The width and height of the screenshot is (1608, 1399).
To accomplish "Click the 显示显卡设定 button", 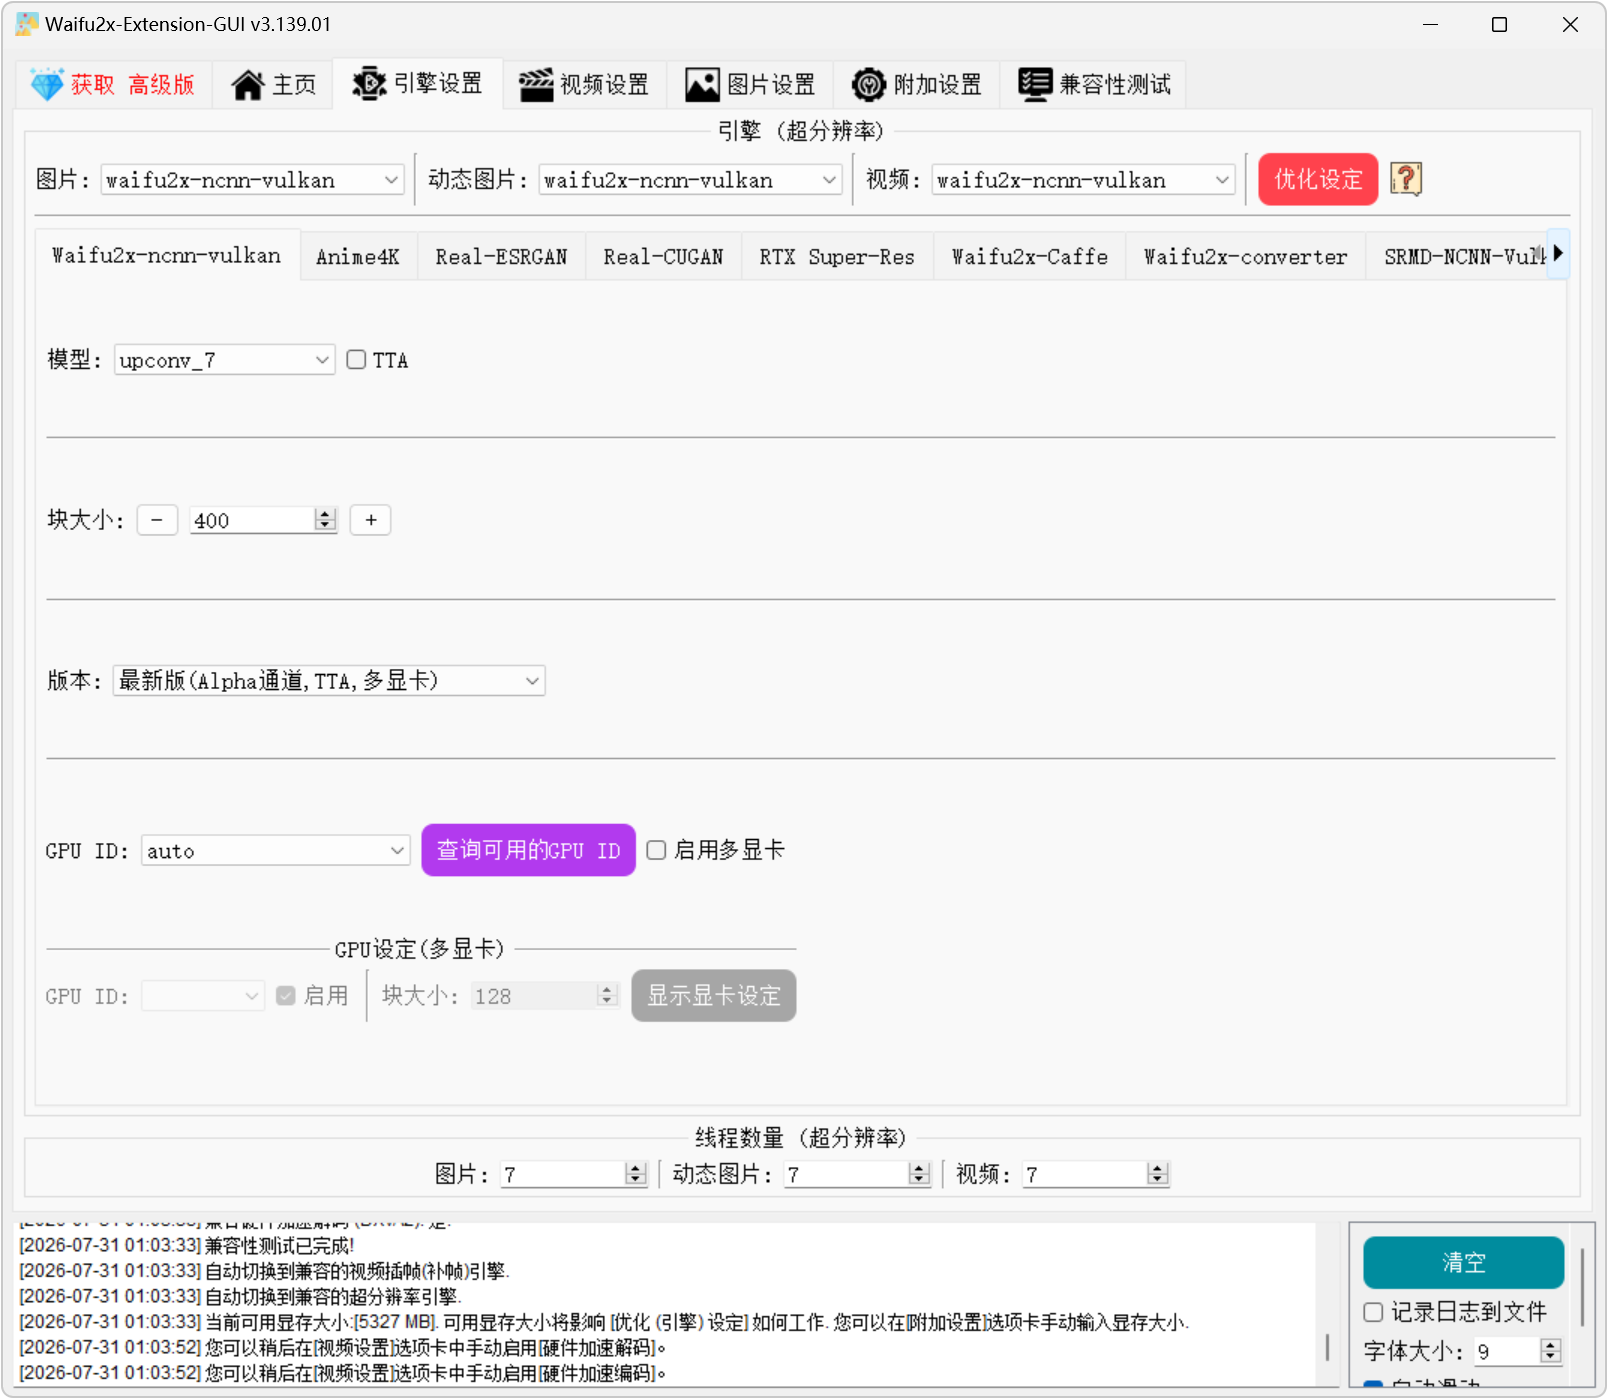I will coord(714,996).
